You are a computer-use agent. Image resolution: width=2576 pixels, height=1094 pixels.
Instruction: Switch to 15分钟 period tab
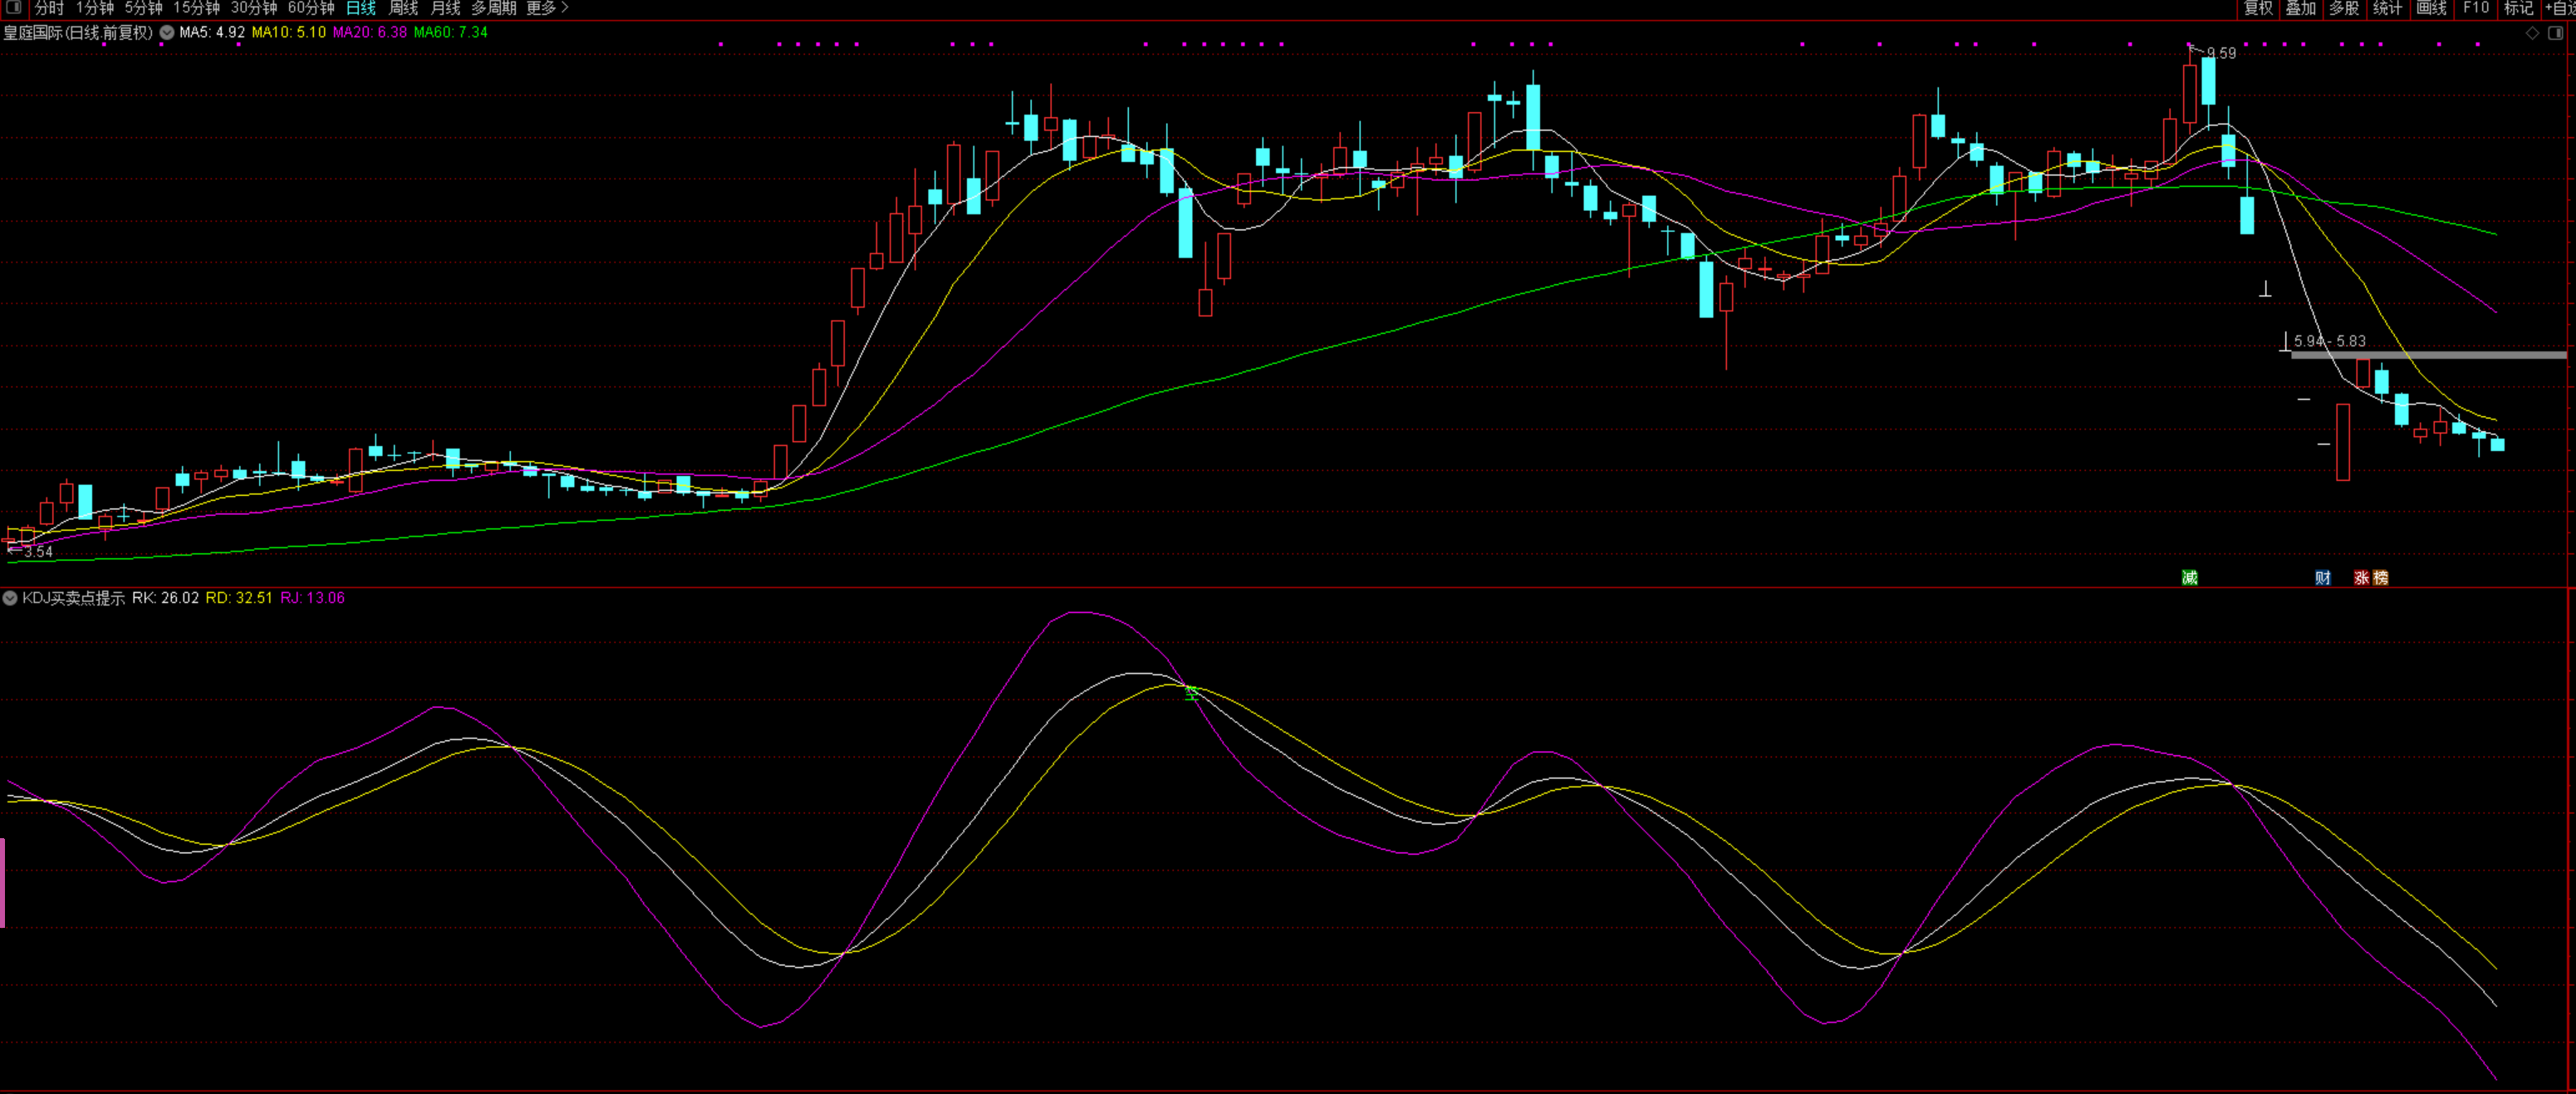click(x=196, y=8)
